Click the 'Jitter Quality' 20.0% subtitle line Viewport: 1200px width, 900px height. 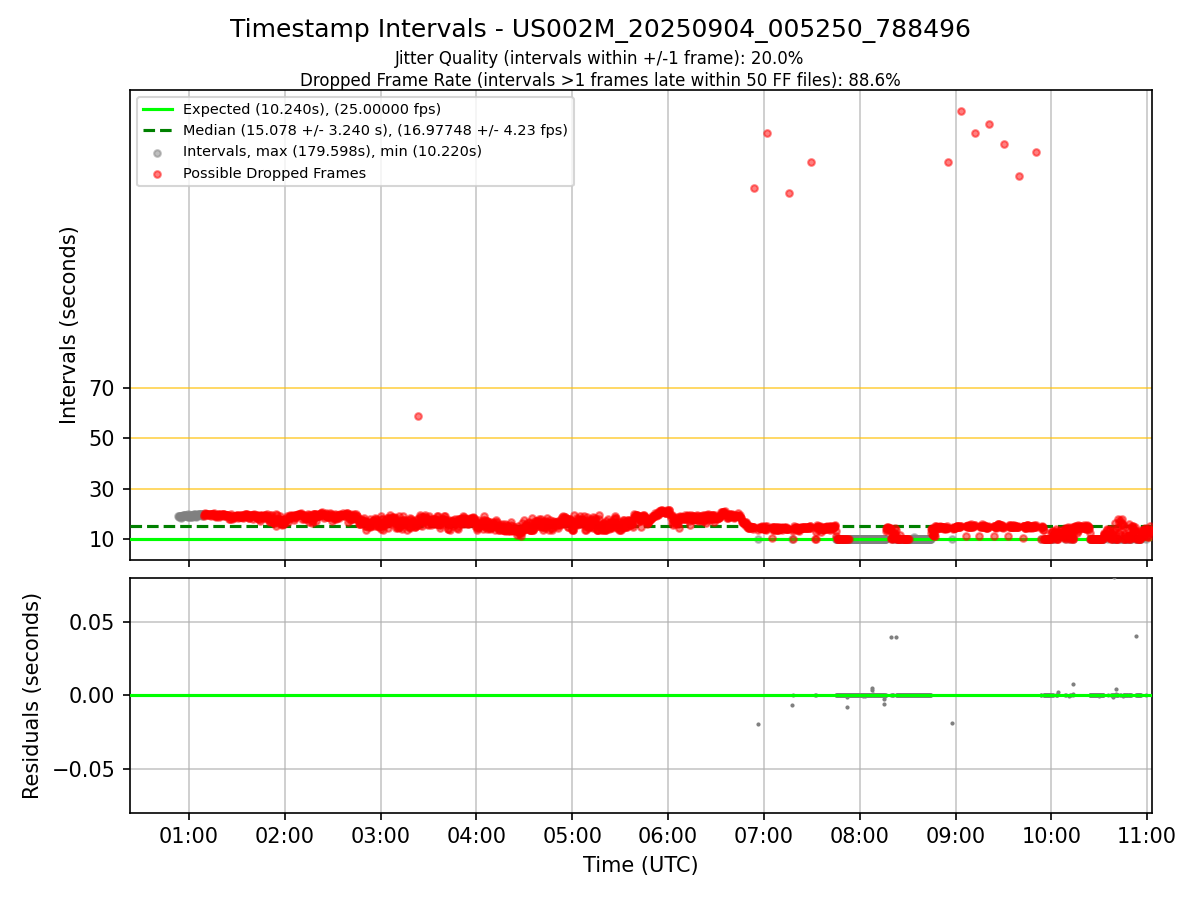click(x=599, y=59)
